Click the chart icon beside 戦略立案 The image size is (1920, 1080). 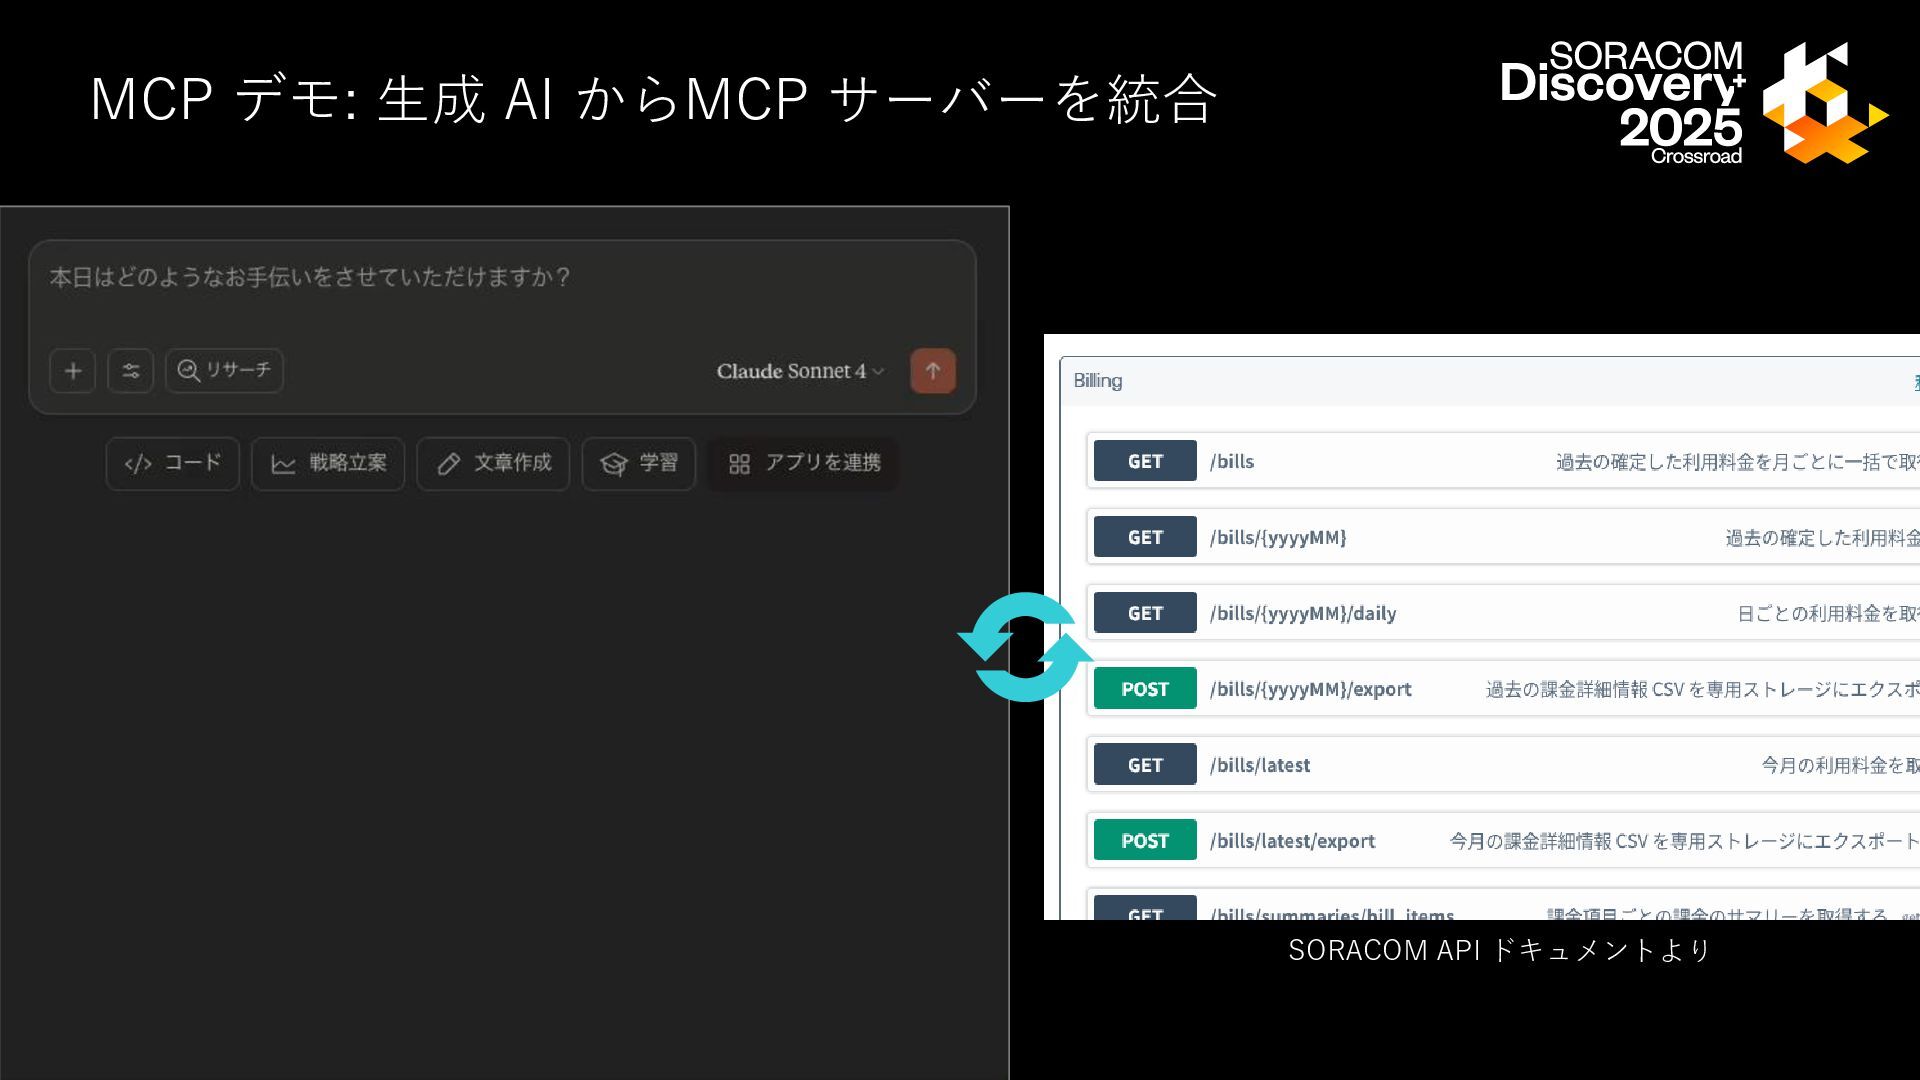pyautogui.click(x=284, y=464)
